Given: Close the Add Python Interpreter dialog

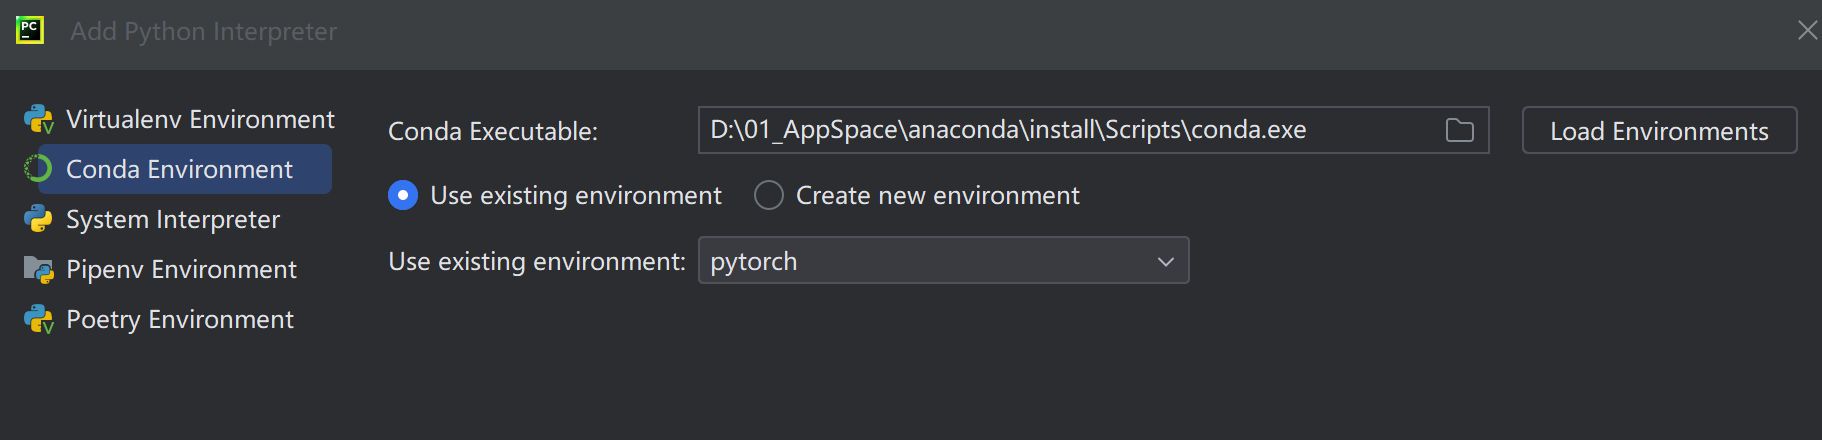Looking at the screenshot, I should click(x=1807, y=30).
